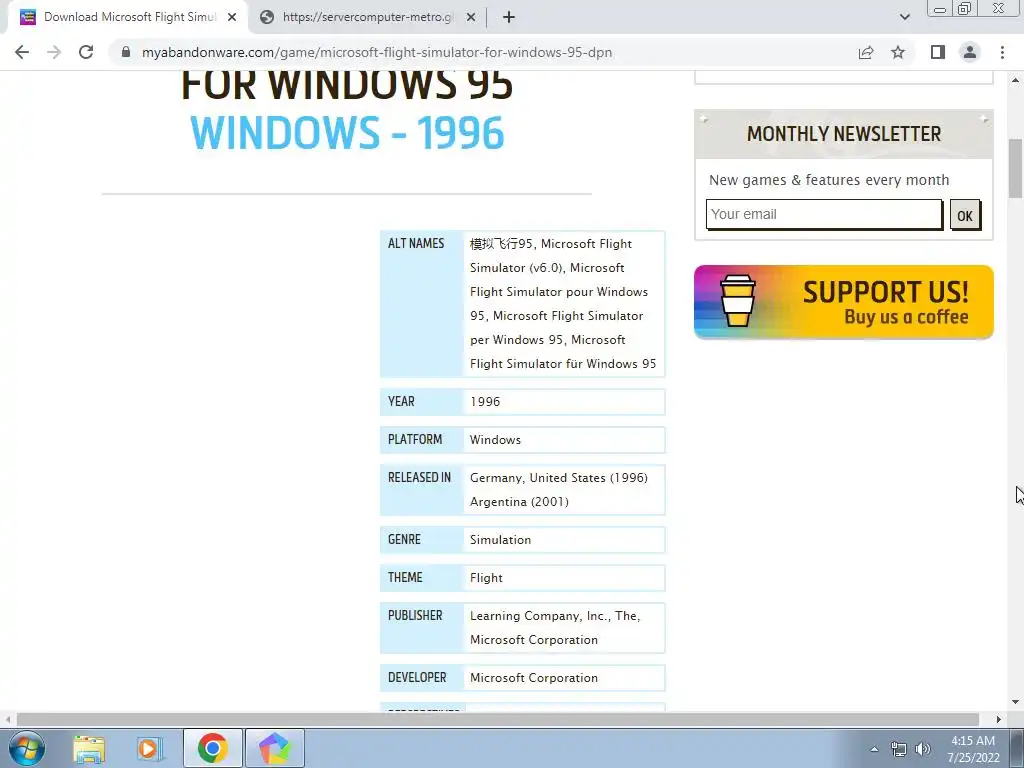
Task: Focus the Your email newsletter field
Action: click(824, 214)
